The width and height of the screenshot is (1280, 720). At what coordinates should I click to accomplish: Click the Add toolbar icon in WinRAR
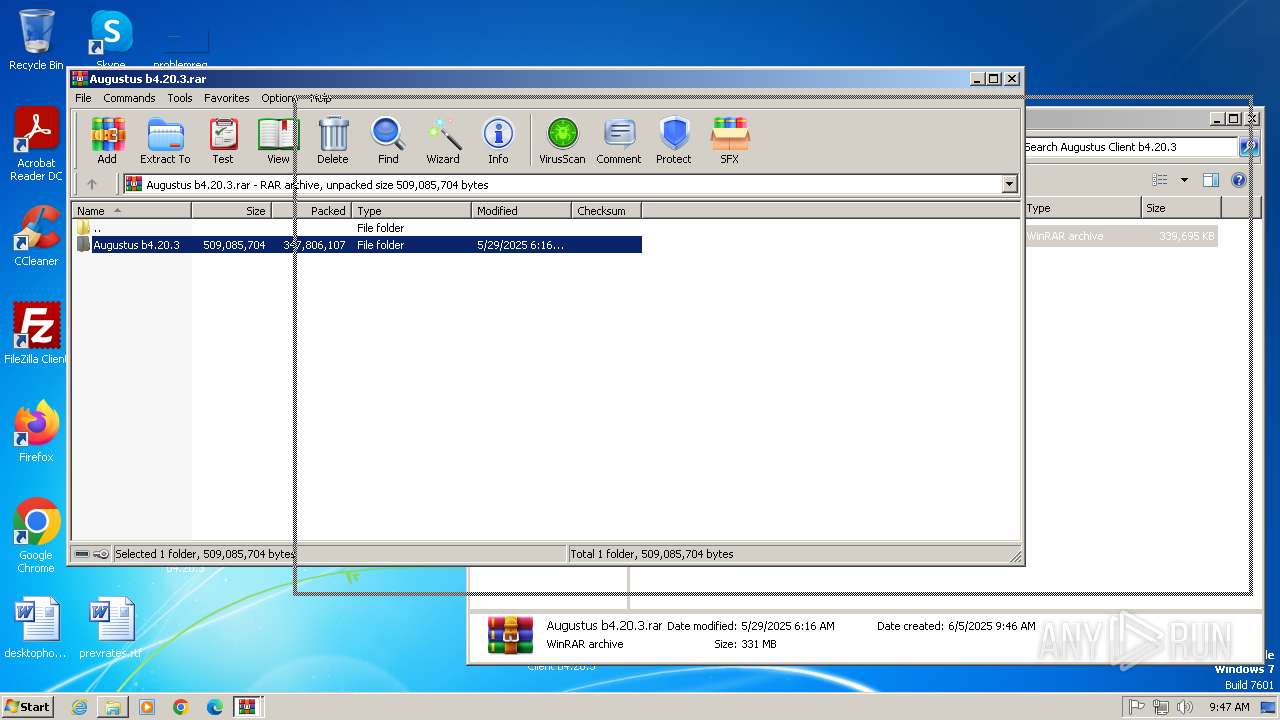(x=107, y=140)
